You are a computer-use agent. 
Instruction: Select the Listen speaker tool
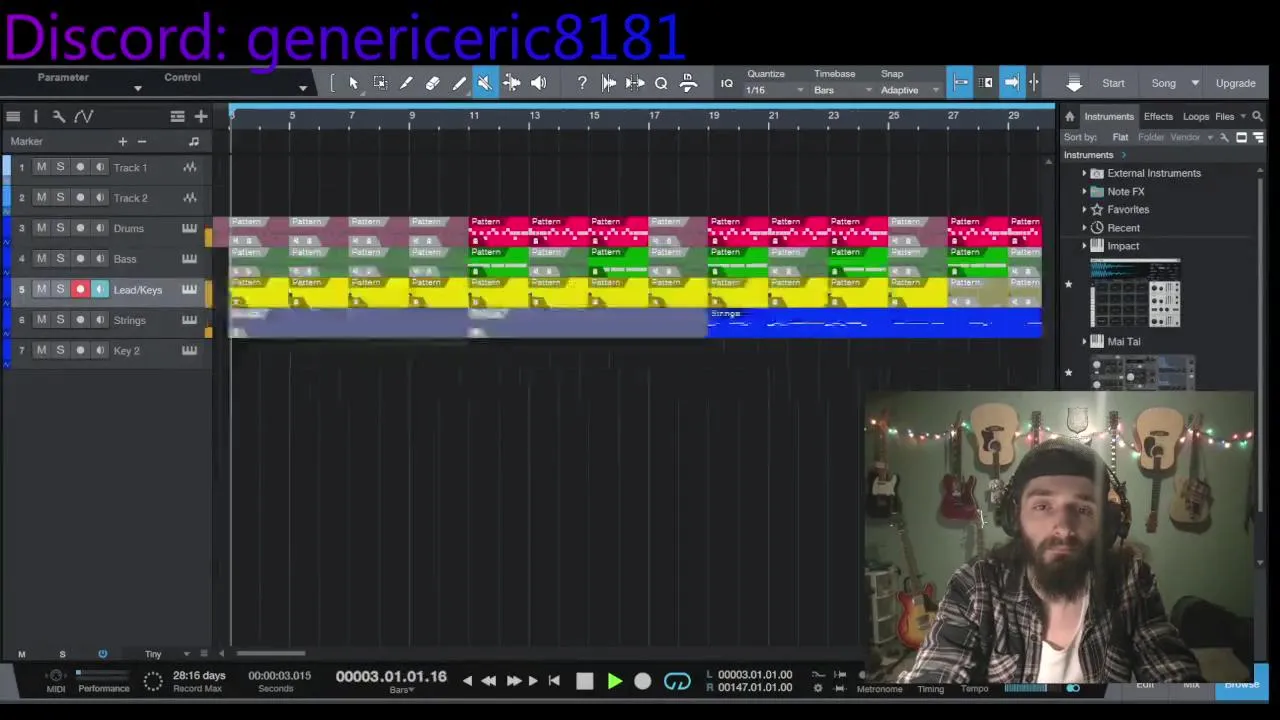[x=538, y=84]
